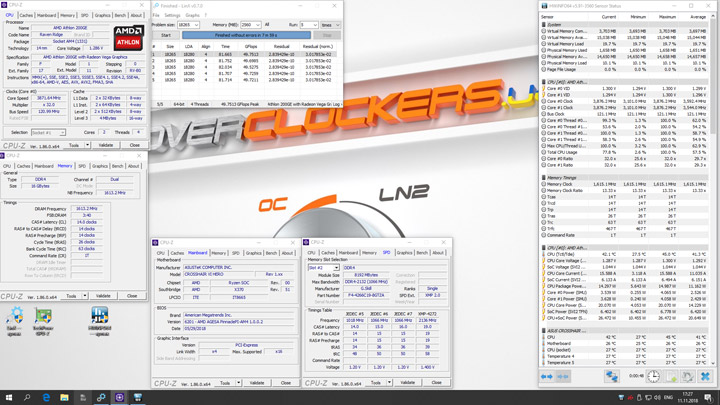This screenshot has height=405, width=720.
Task: Click the last pinned taskbar app icon
Action: 138,398
